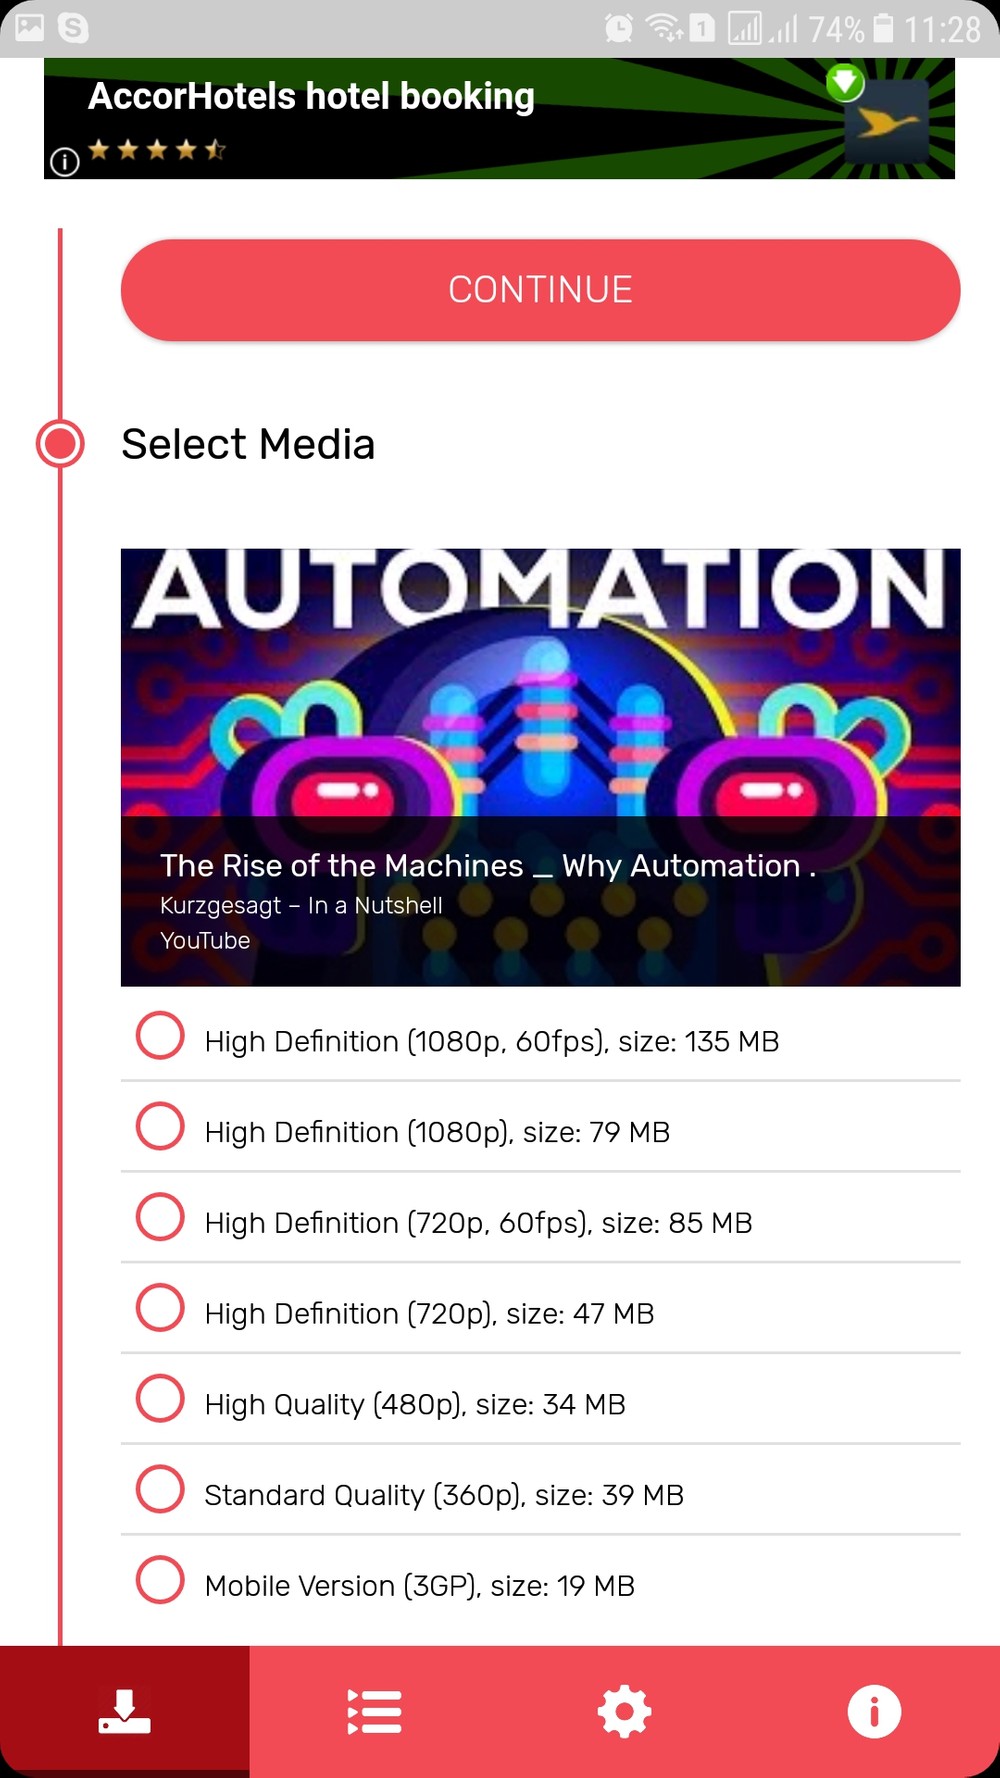Tap the image notification icon in status bar

(29, 27)
